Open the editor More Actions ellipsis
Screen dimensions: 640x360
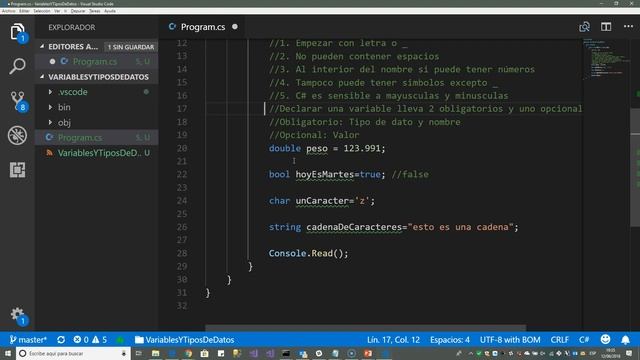(x=628, y=27)
